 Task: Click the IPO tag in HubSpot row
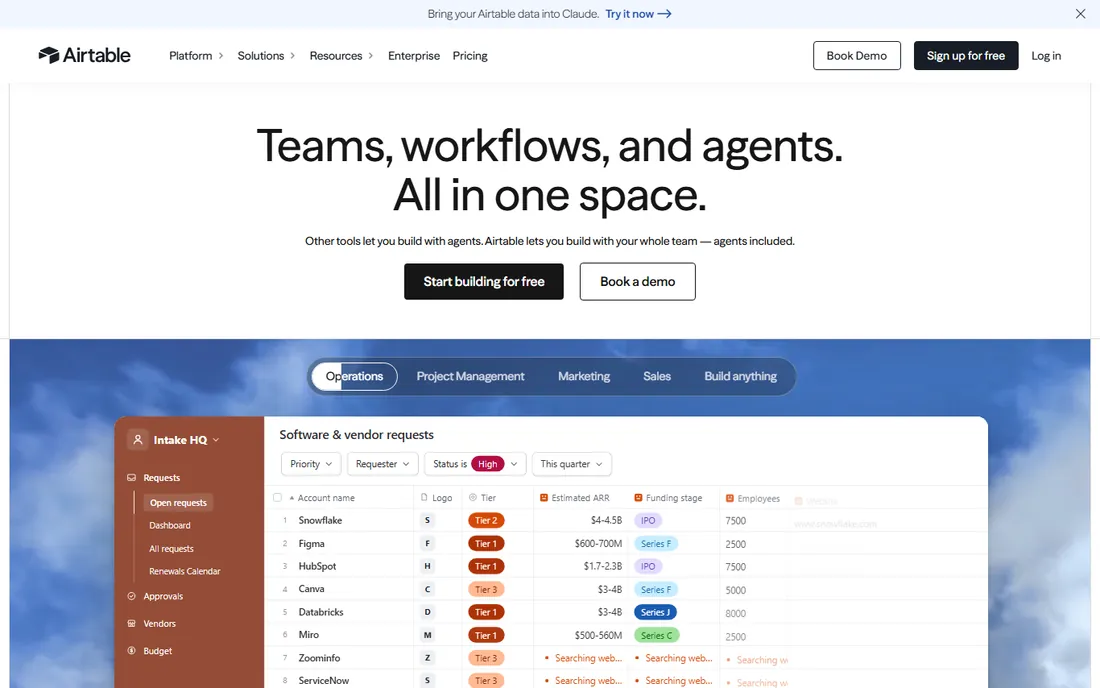click(x=648, y=566)
